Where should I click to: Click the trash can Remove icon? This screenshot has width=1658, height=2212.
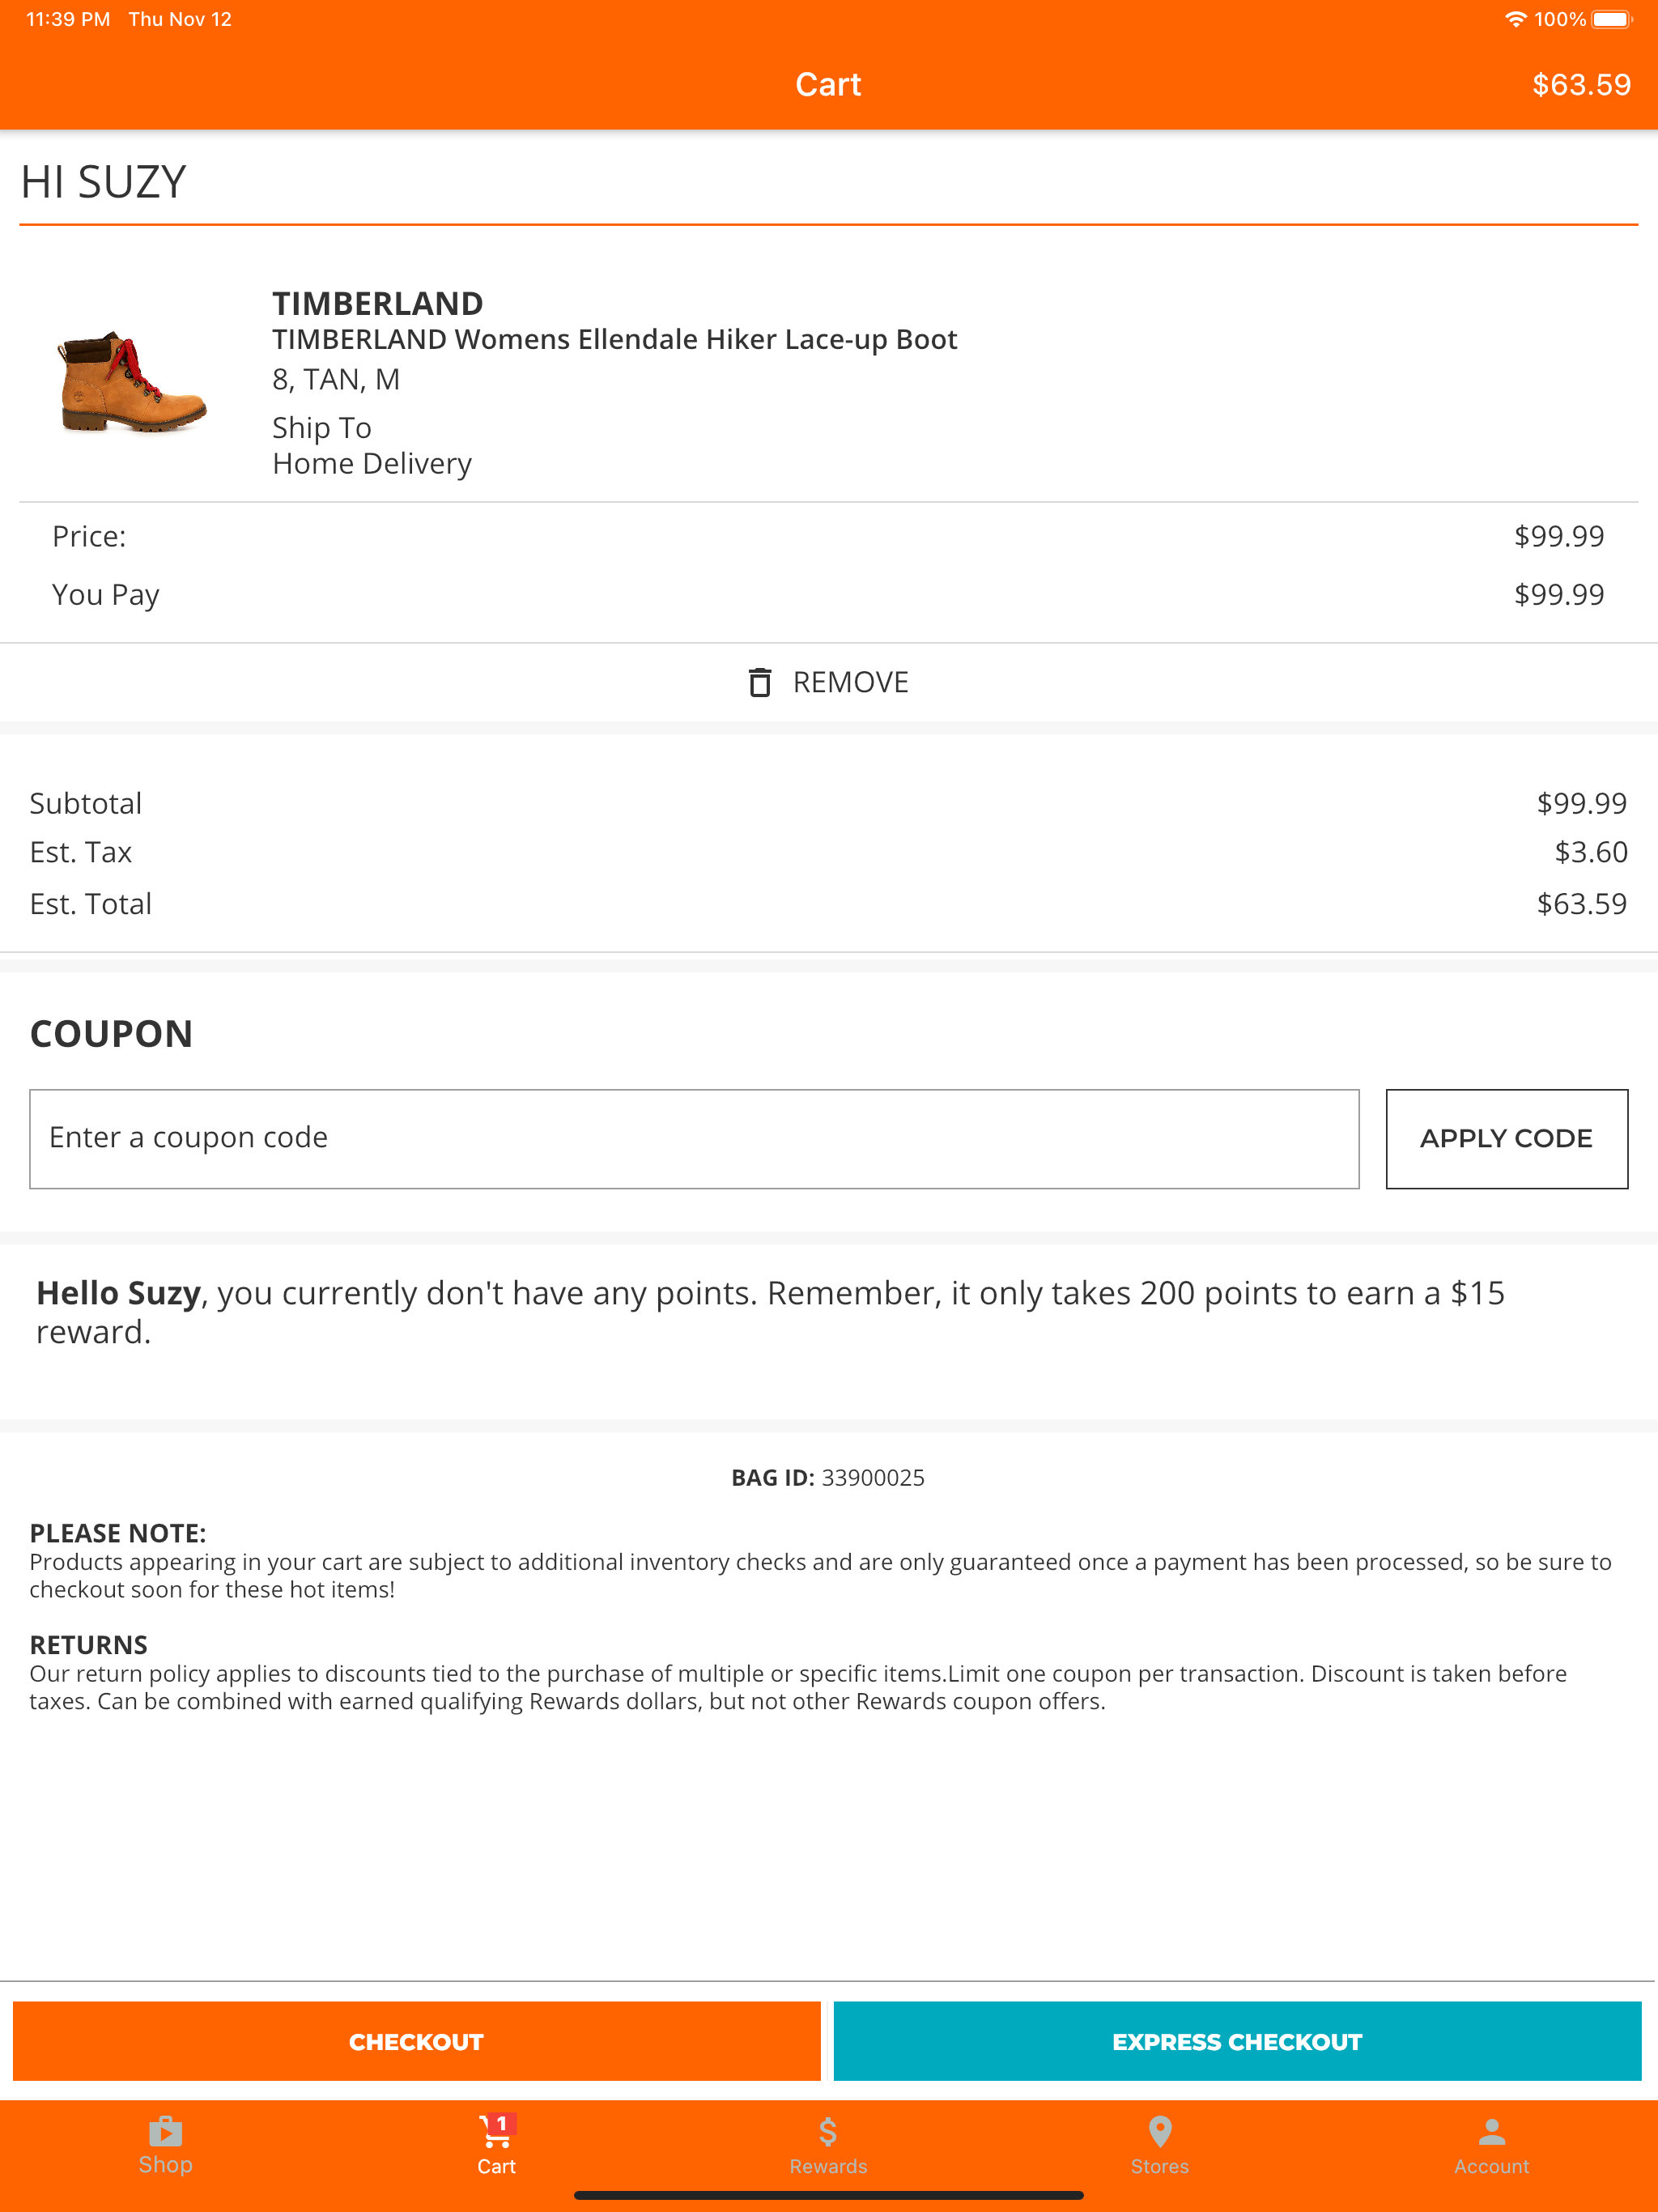tap(760, 682)
